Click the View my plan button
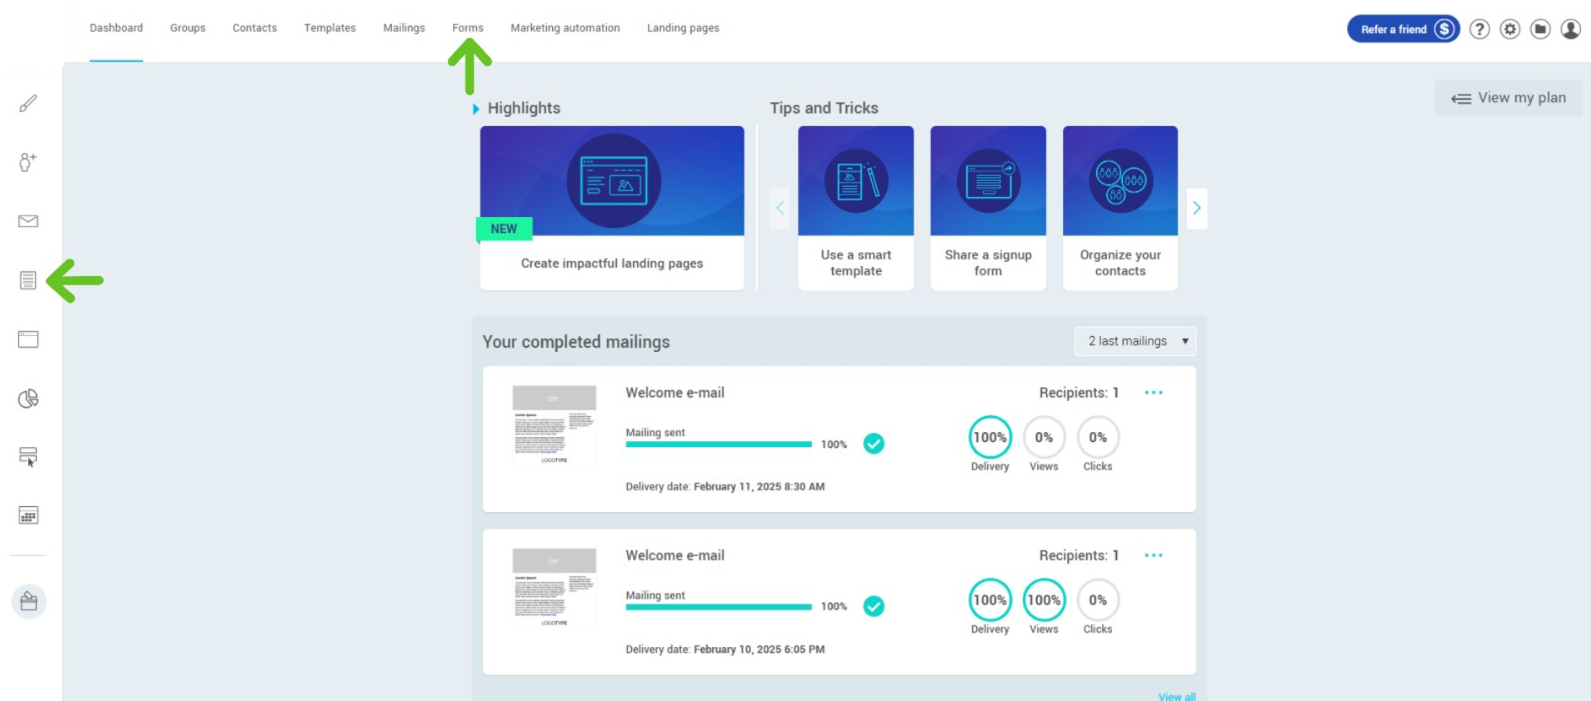Screen dimensions: 1591x701 pos(1509,98)
